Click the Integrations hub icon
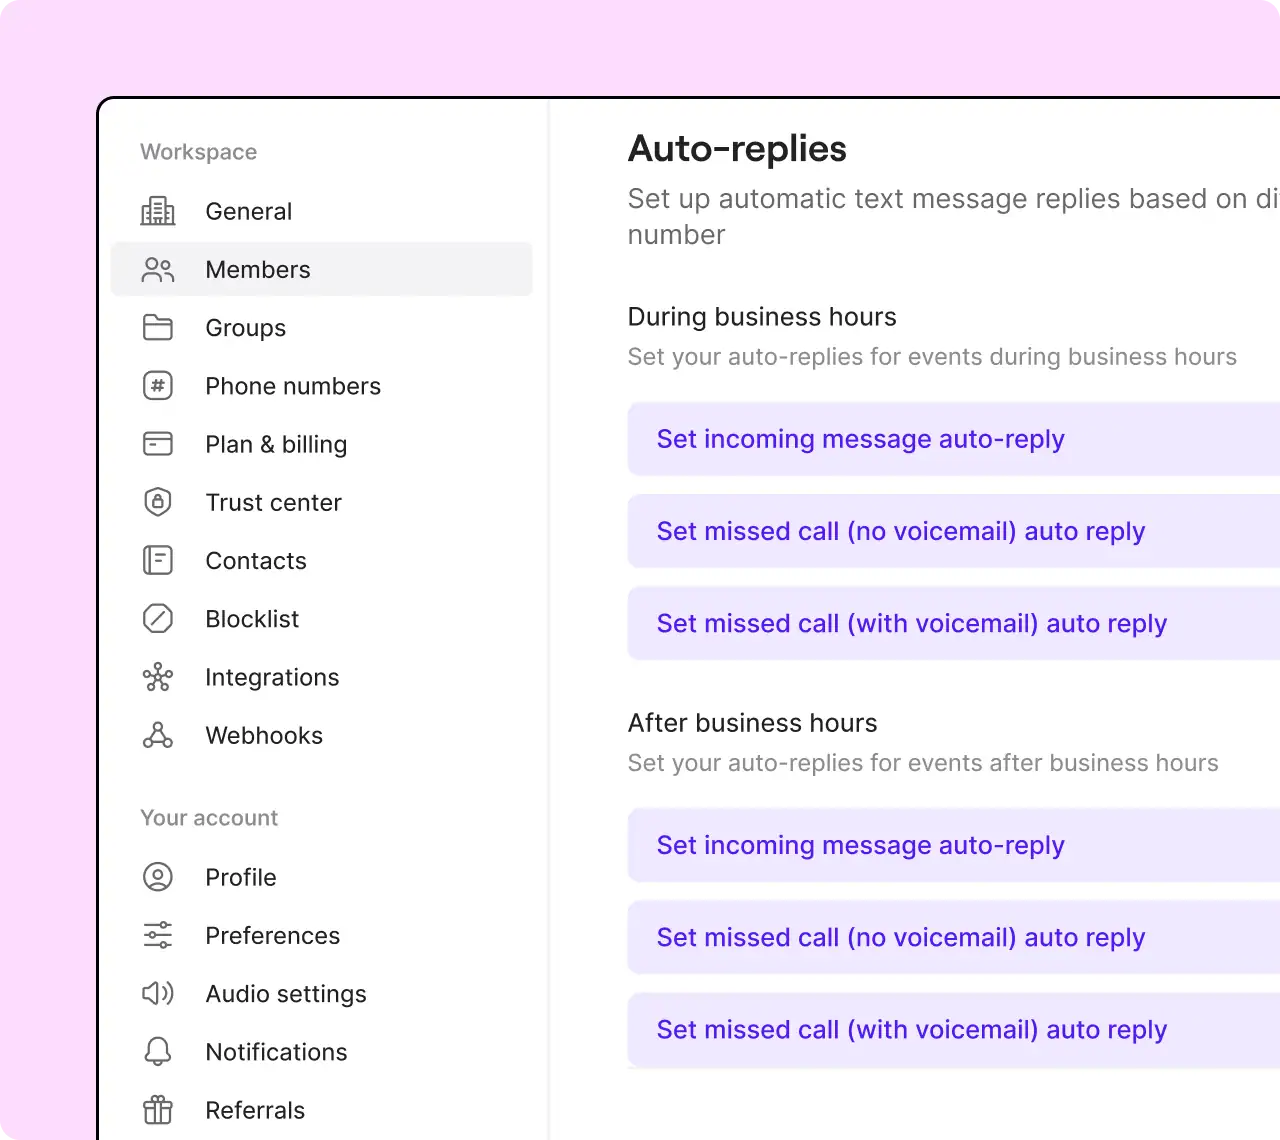 click(x=158, y=677)
